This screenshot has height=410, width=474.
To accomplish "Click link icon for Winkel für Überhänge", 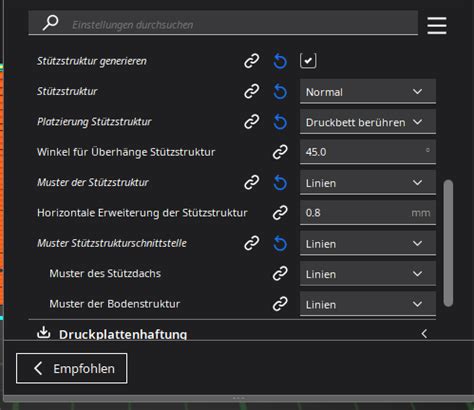I will pyautogui.click(x=280, y=152).
